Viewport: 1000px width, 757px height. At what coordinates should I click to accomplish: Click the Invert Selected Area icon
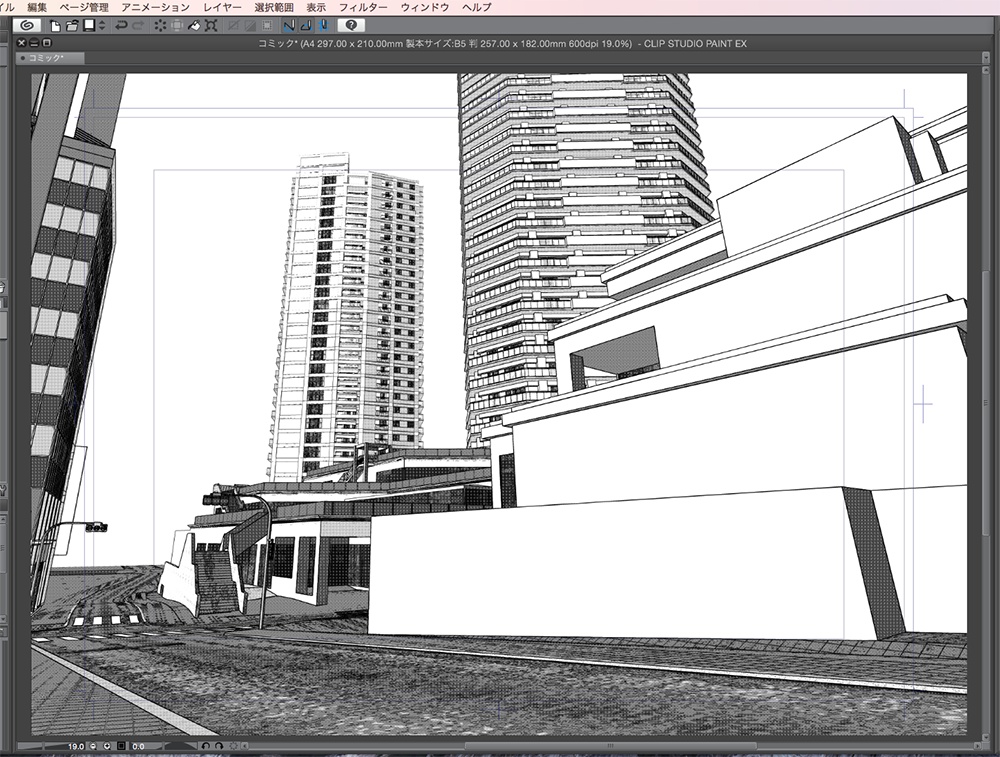(x=251, y=26)
